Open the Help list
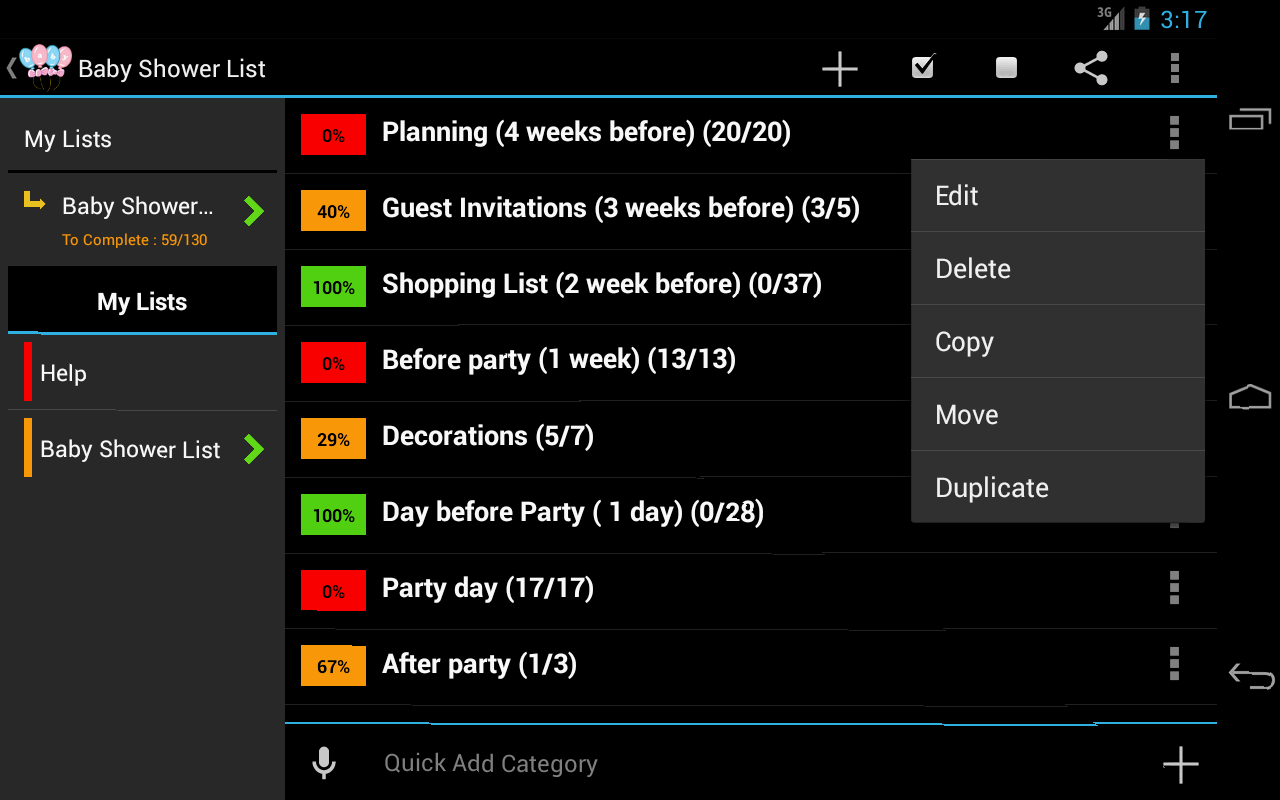Viewport: 1280px width, 800px height. pyautogui.click(x=140, y=374)
